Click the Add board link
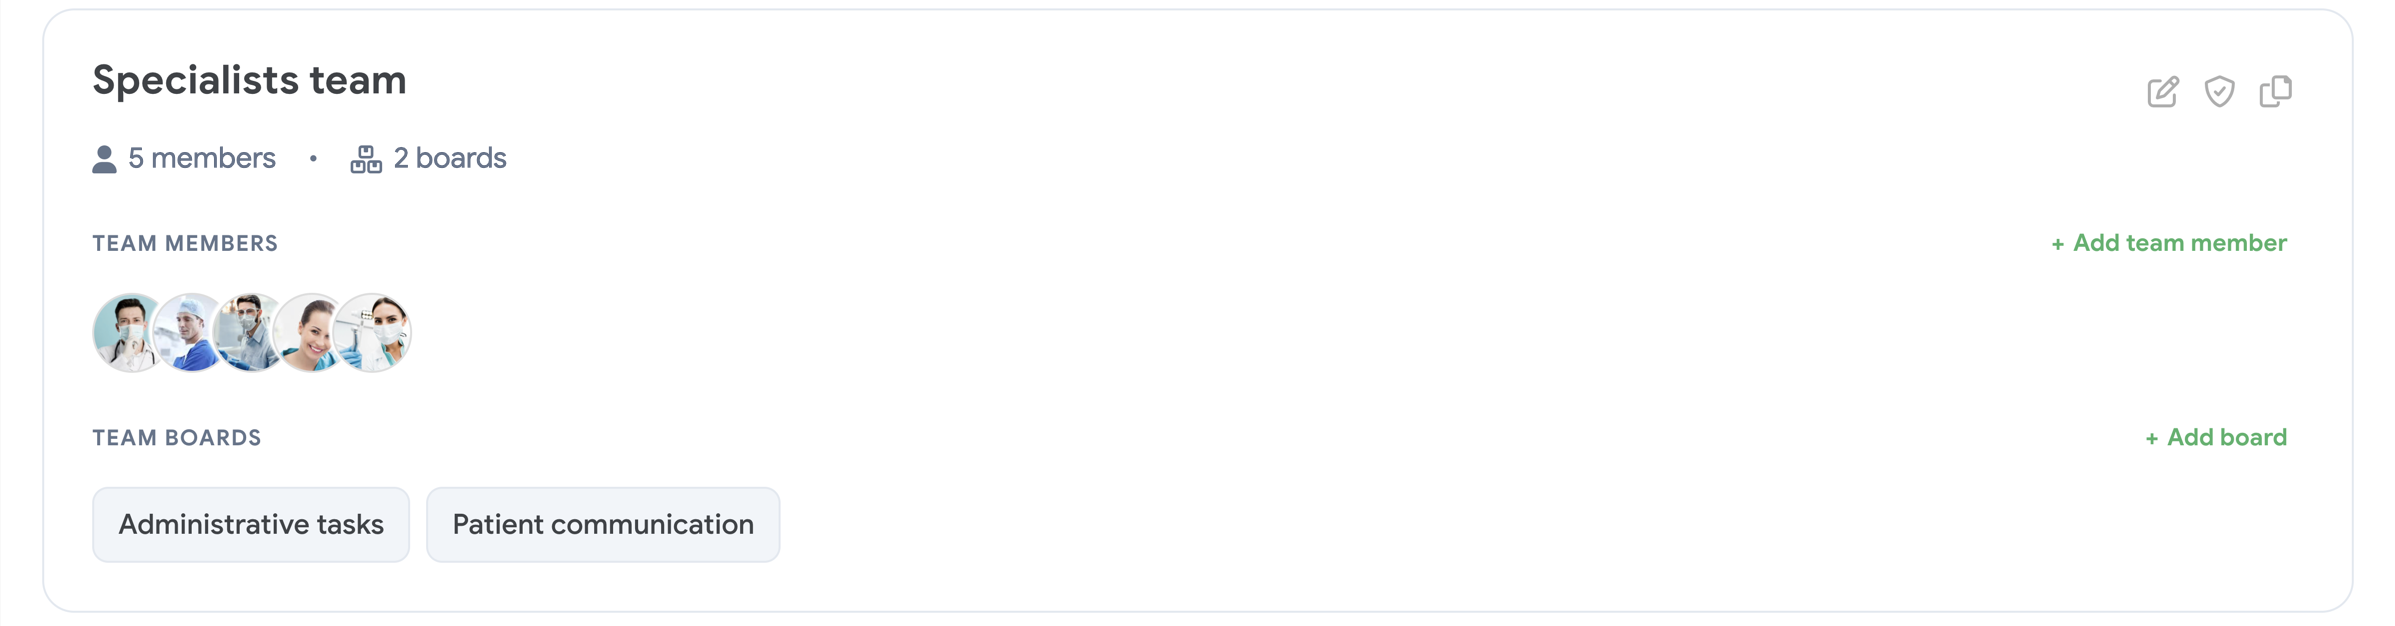This screenshot has height=626, width=2395. pyautogui.click(x=2215, y=437)
